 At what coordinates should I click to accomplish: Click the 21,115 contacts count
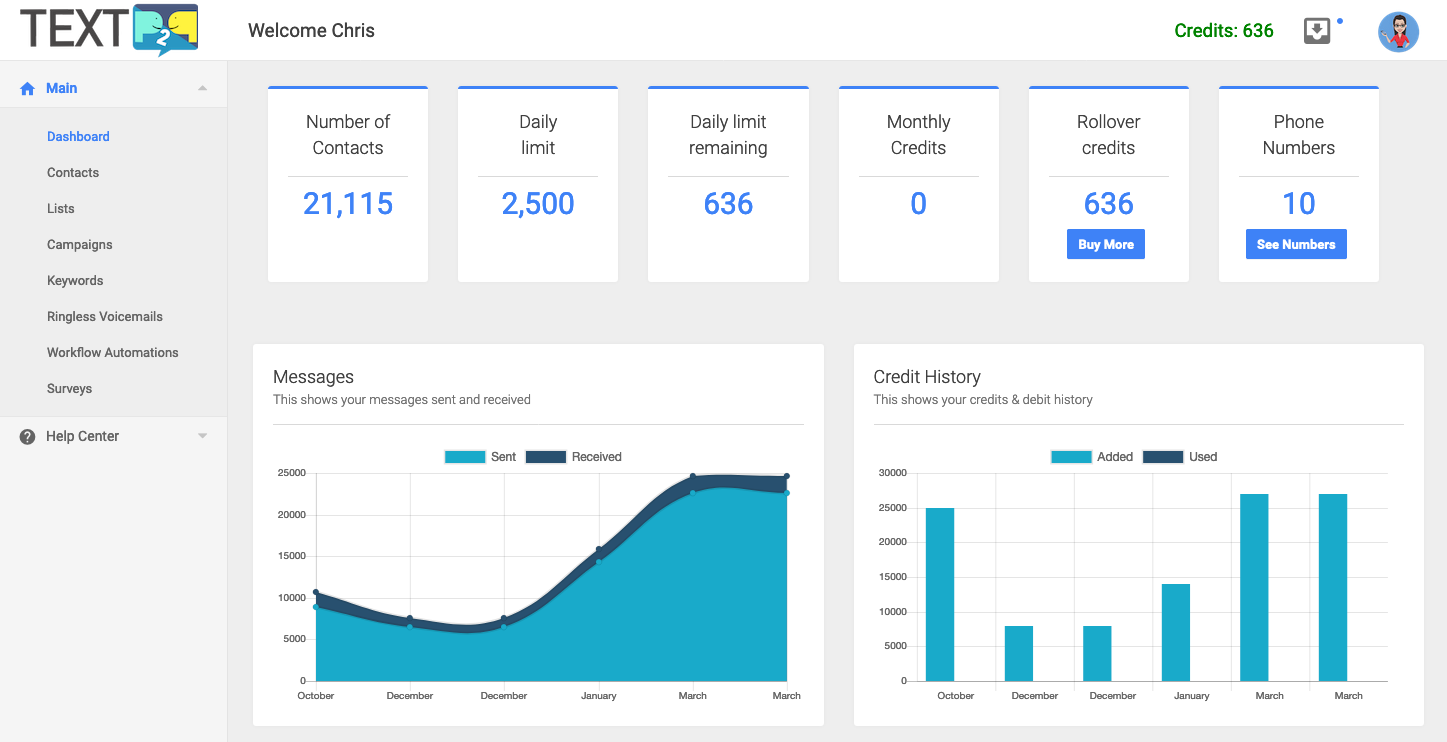tap(348, 204)
